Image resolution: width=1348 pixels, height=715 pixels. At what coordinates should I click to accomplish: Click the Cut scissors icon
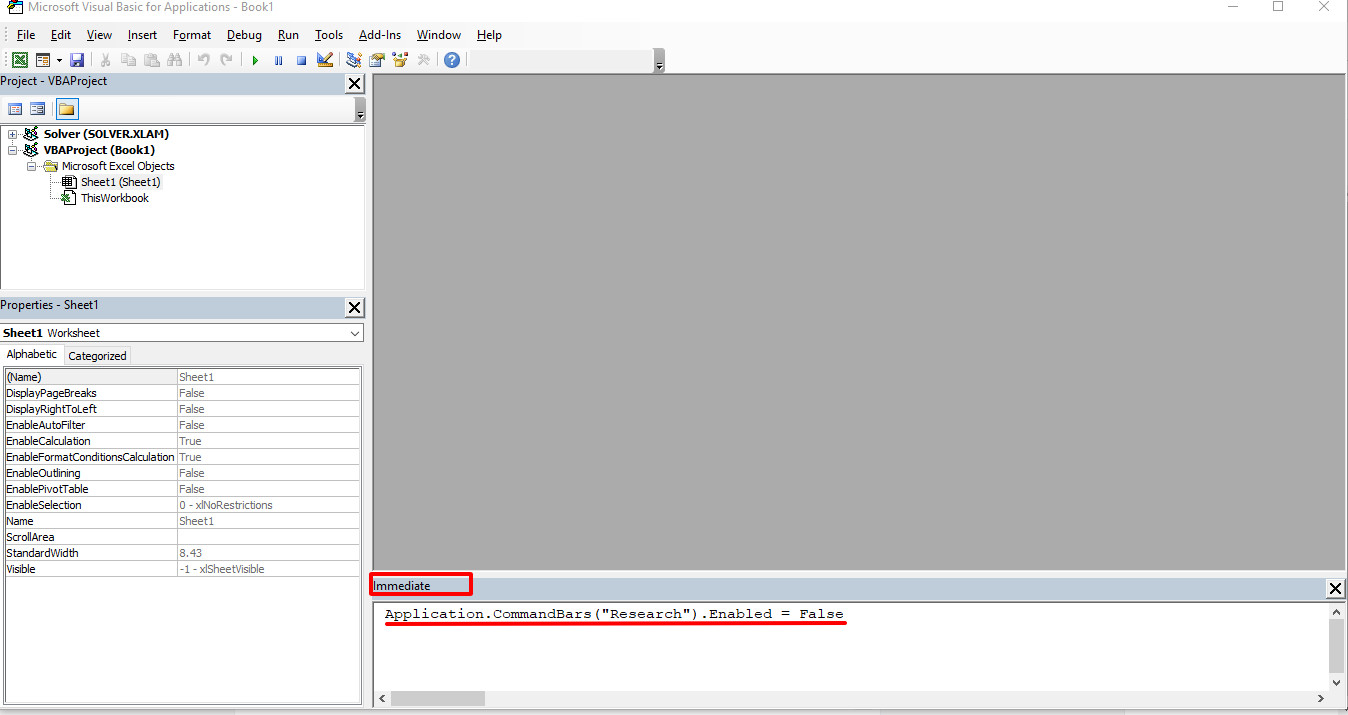pos(105,60)
